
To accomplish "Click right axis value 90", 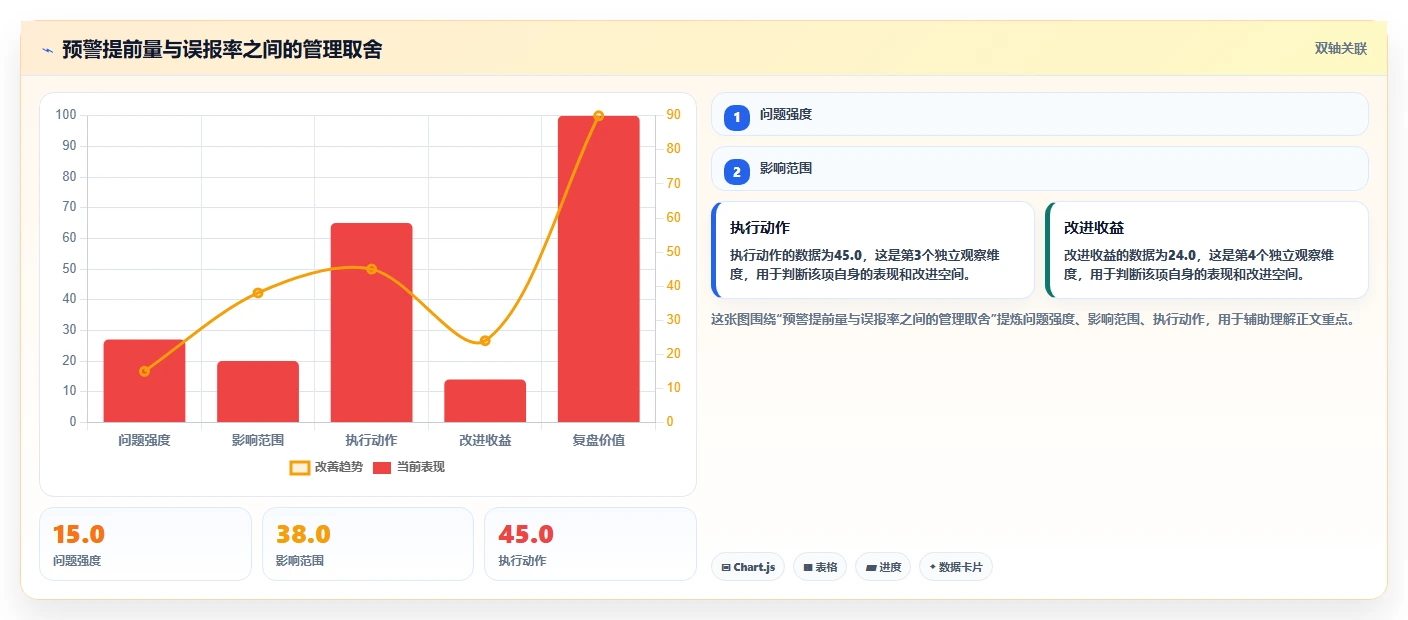I will [x=673, y=115].
